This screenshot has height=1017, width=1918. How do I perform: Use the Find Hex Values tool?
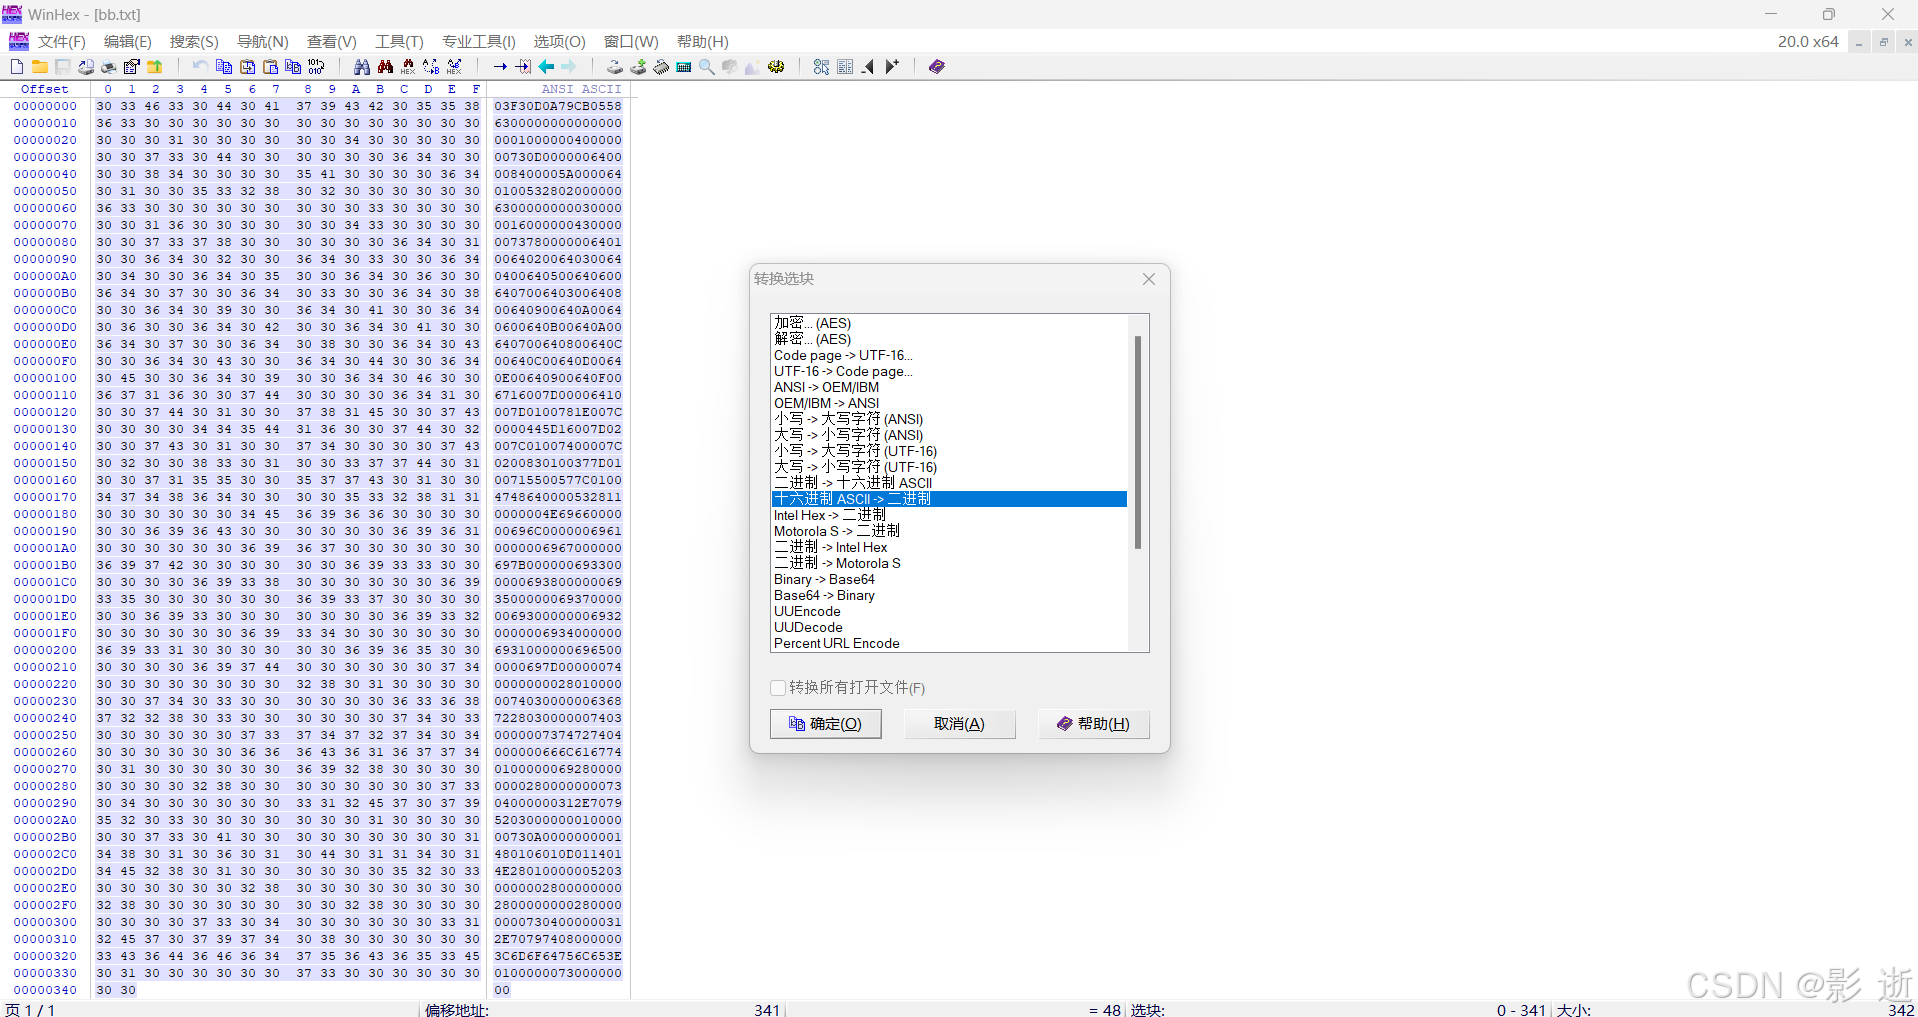408,67
